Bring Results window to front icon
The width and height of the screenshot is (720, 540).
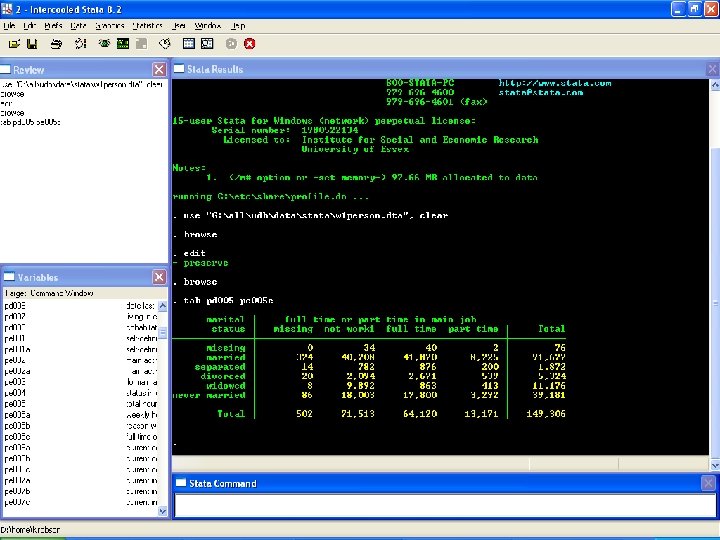pyautogui.click(x=123, y=44)
